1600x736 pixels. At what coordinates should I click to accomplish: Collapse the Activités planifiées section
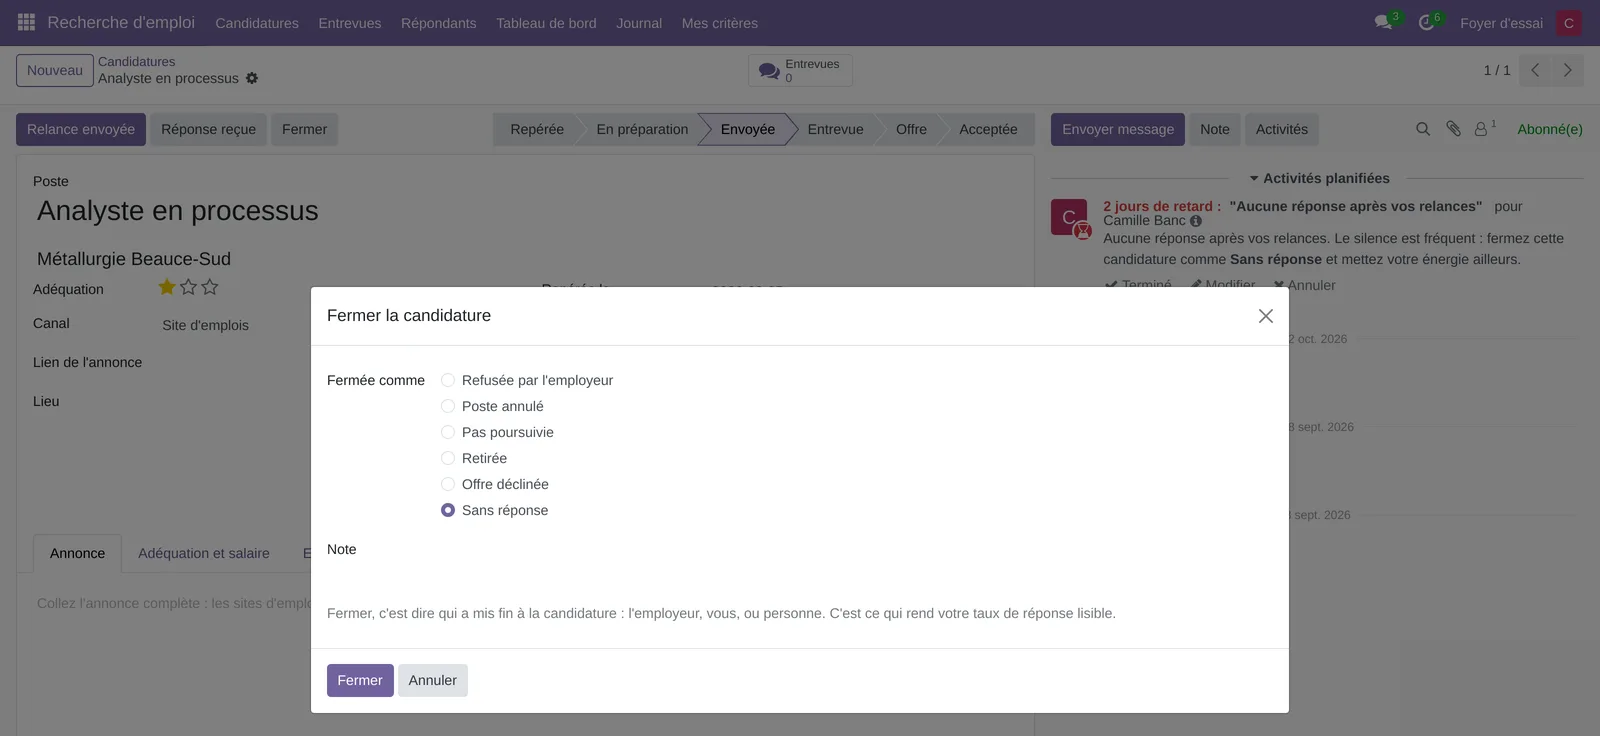tap(1319, 178)
